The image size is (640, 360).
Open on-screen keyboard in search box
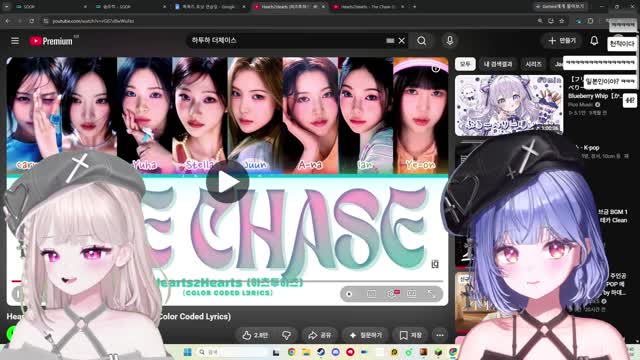(x=390, y=40)
